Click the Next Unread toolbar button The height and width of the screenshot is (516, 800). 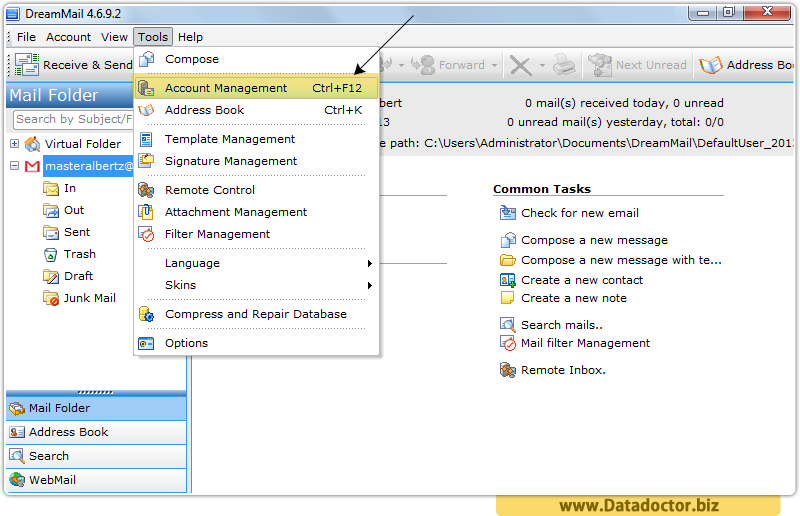pos(637,65)
